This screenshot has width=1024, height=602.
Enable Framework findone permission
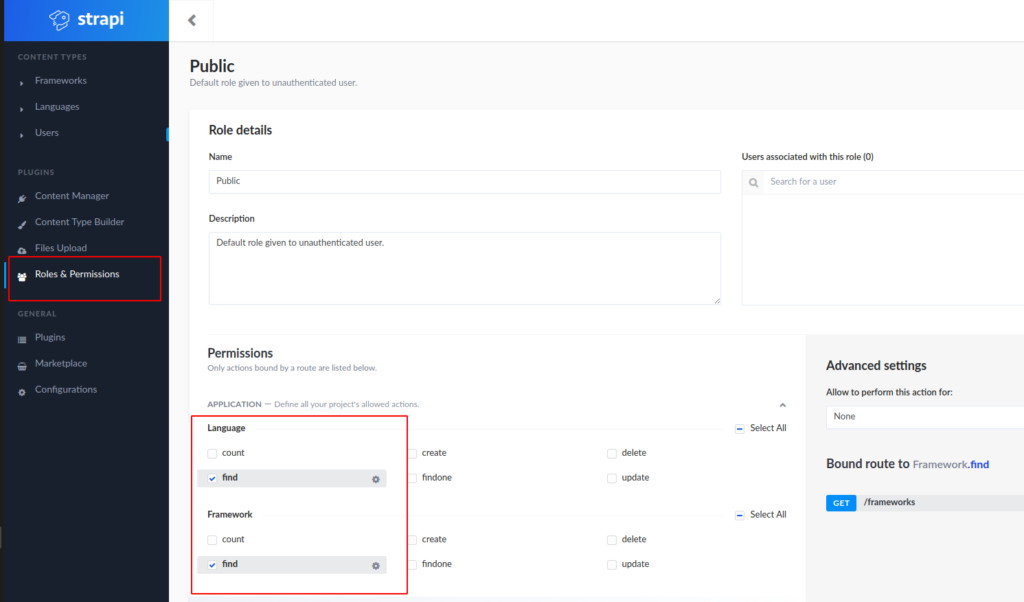[413, 565]
